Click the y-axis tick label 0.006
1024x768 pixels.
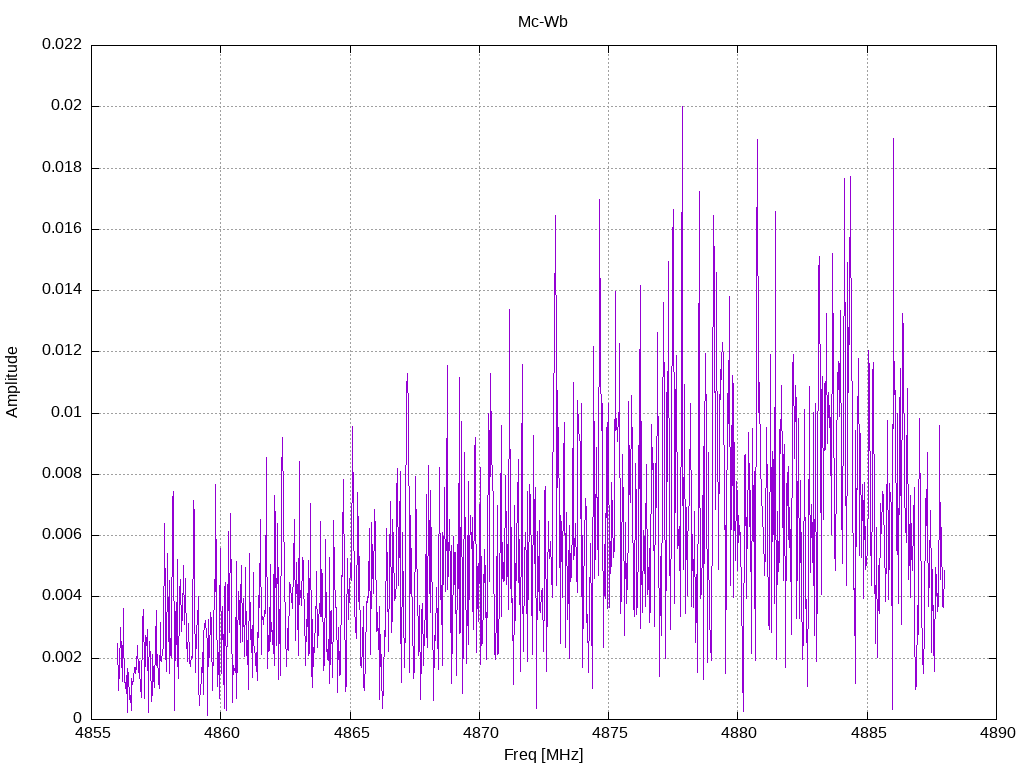pos(62,535)
